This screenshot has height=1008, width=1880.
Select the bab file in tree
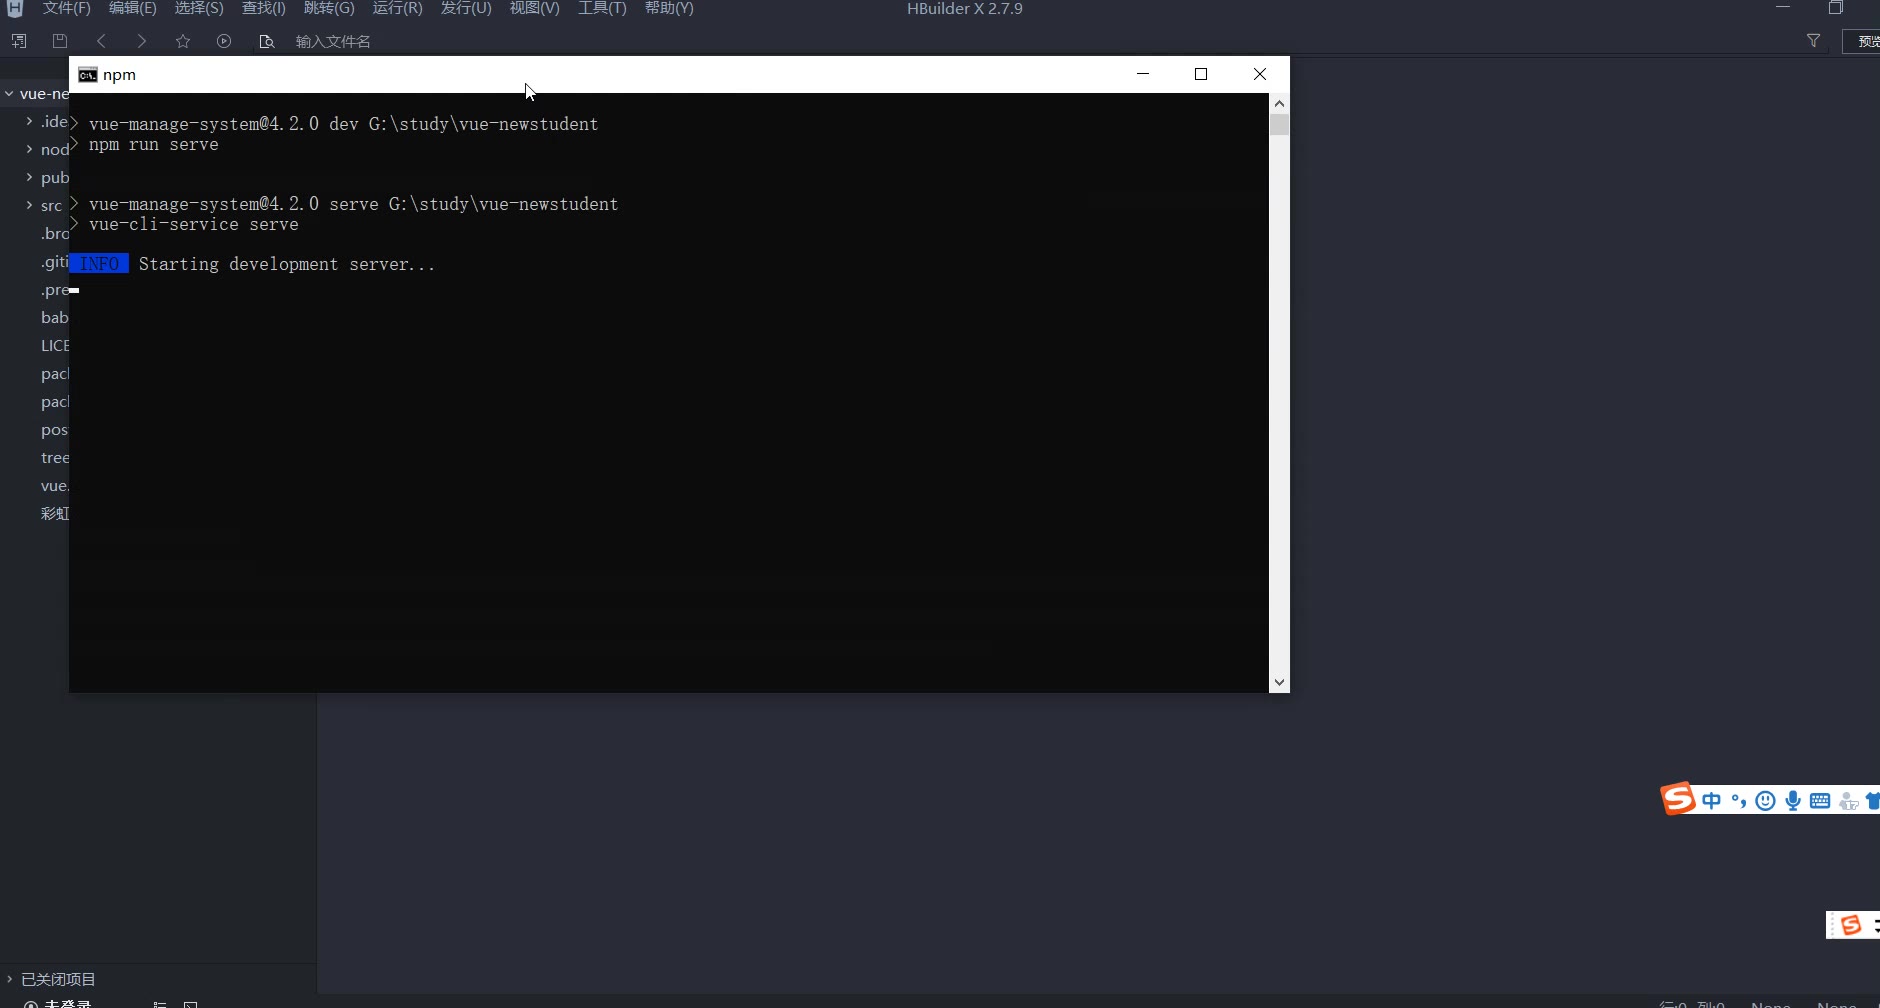[54, 317]
